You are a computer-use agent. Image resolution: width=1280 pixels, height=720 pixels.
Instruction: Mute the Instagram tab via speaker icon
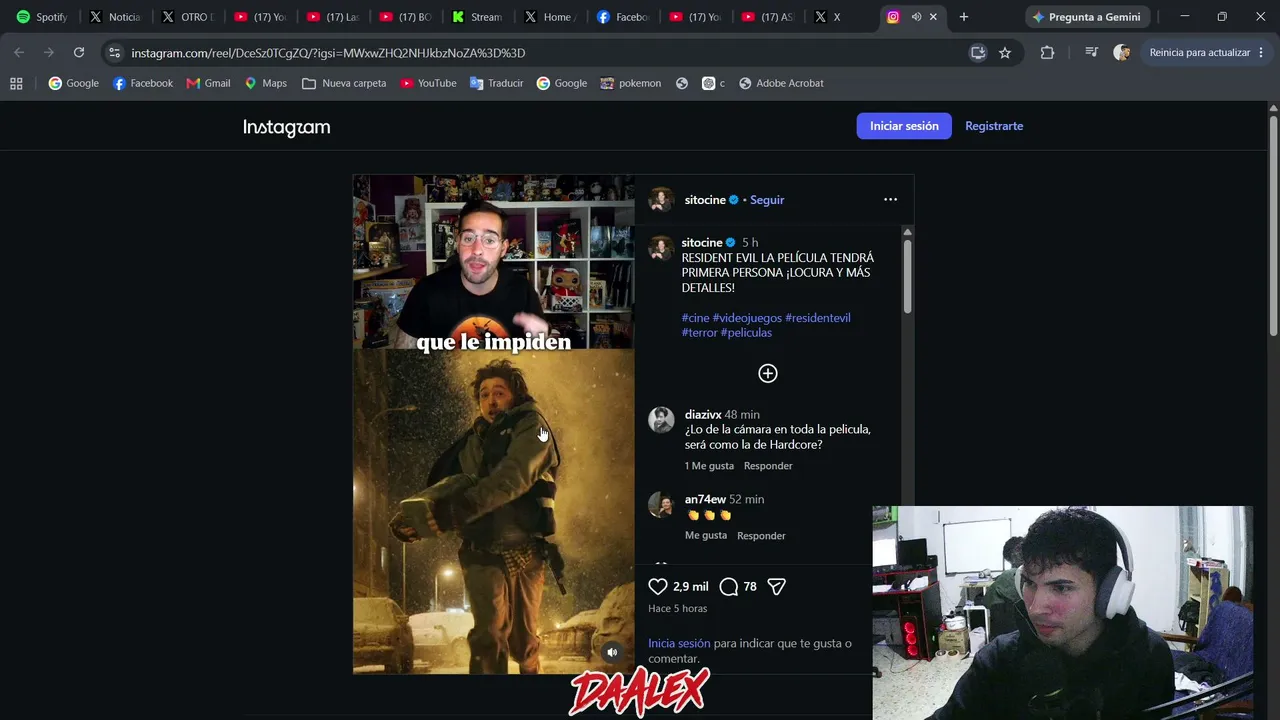[x=916, y=17]
